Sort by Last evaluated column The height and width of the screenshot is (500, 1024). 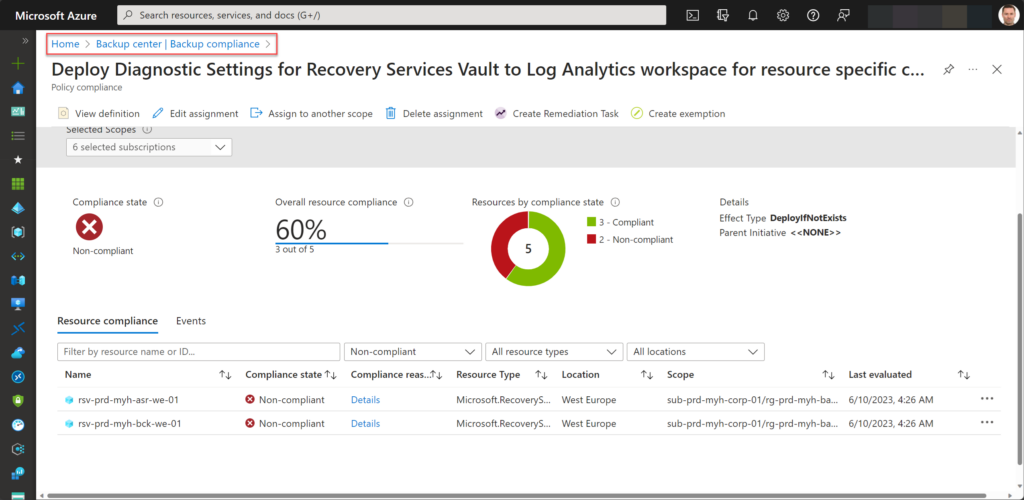[964, 375]
